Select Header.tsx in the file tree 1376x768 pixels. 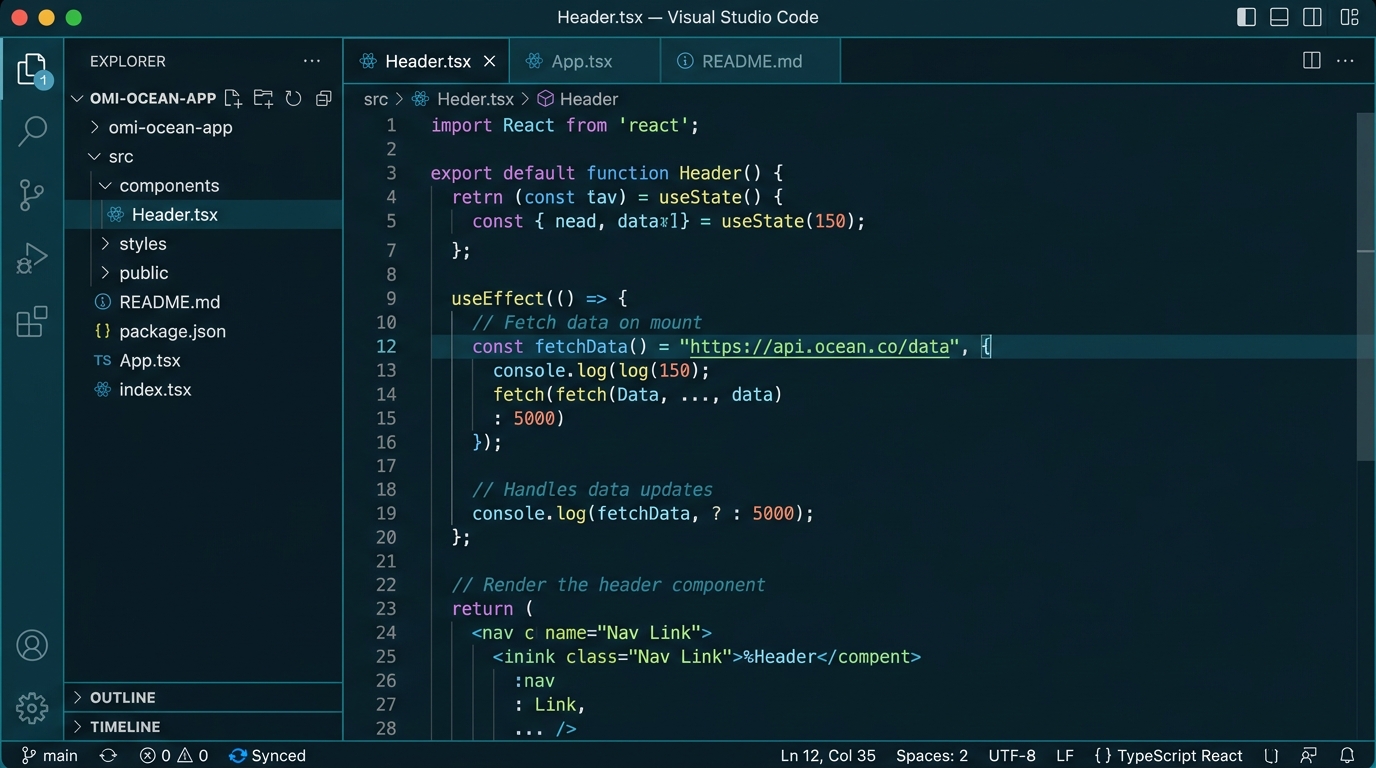(x=204, y=214)
